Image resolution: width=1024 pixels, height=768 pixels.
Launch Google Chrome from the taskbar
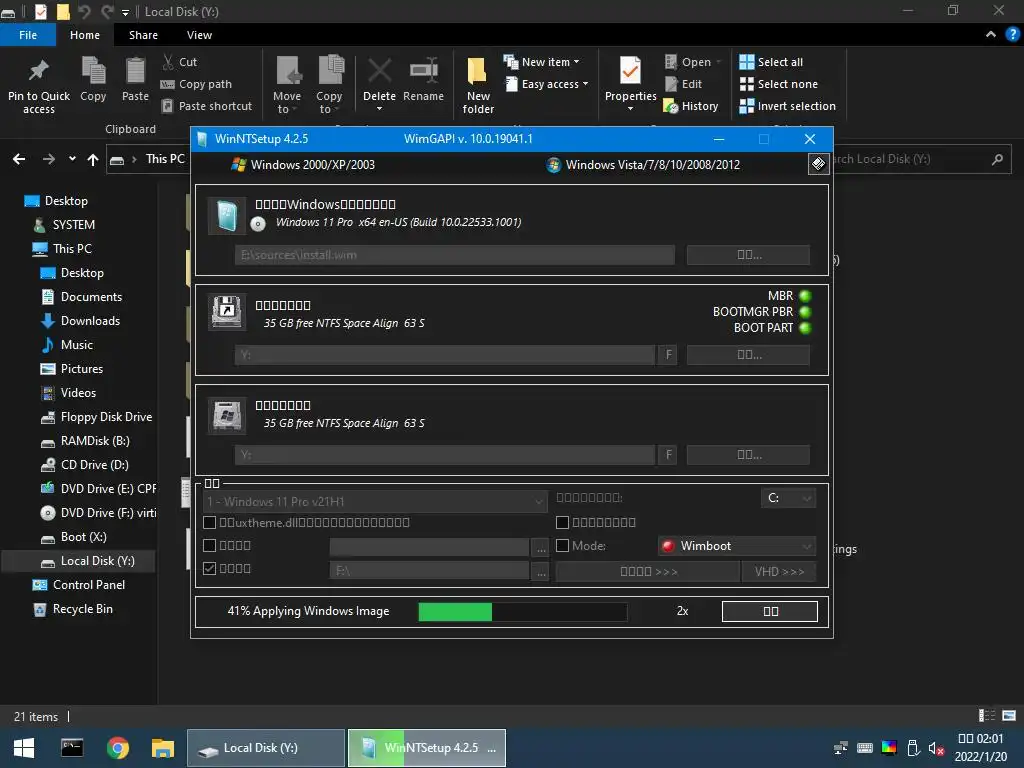(118, 748)
